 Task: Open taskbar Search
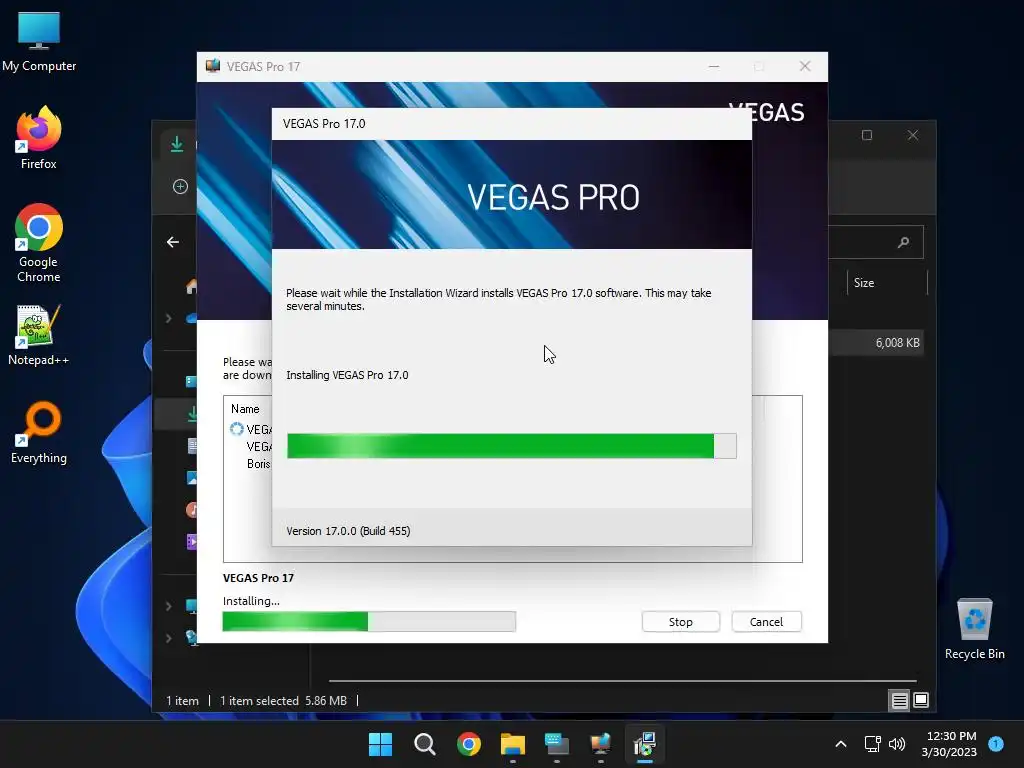(424, 744)
